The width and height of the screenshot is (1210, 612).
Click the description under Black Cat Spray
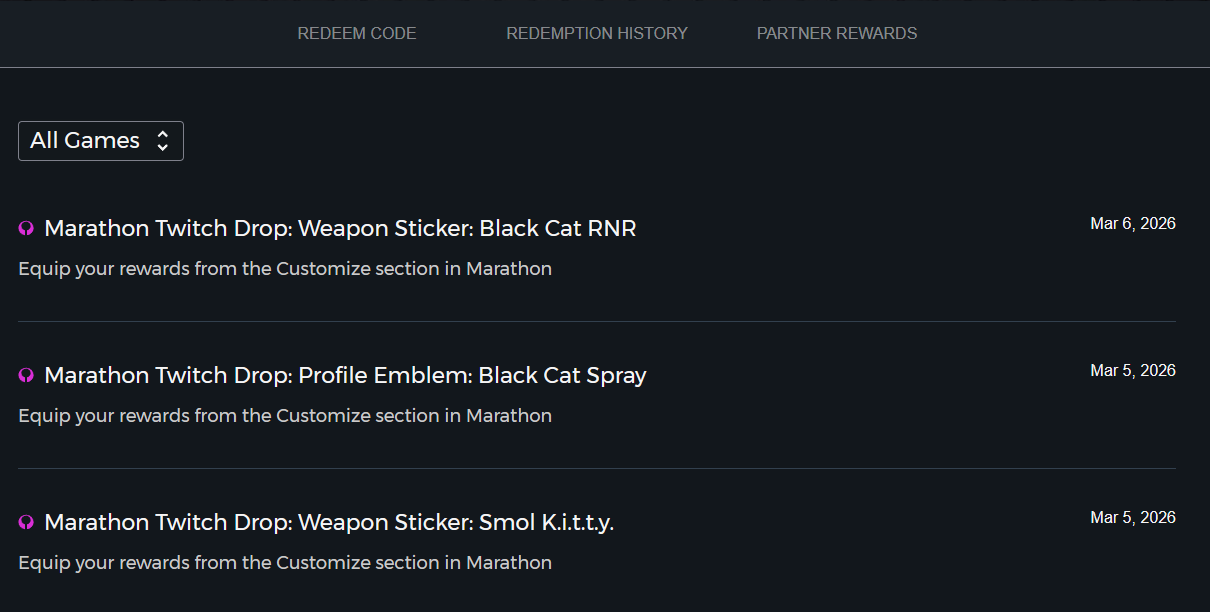[x=285, y=416]
